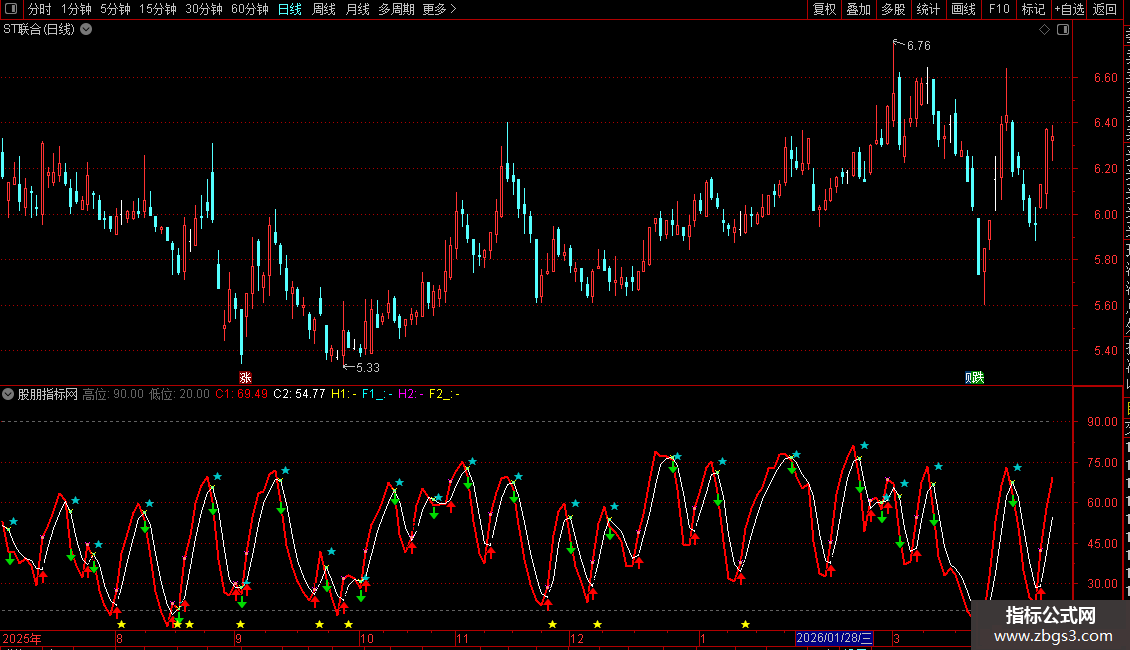Click the 30.00 indicator axis label
Viewport: 1130px width, 650px height.
[x=1103, y=584]
